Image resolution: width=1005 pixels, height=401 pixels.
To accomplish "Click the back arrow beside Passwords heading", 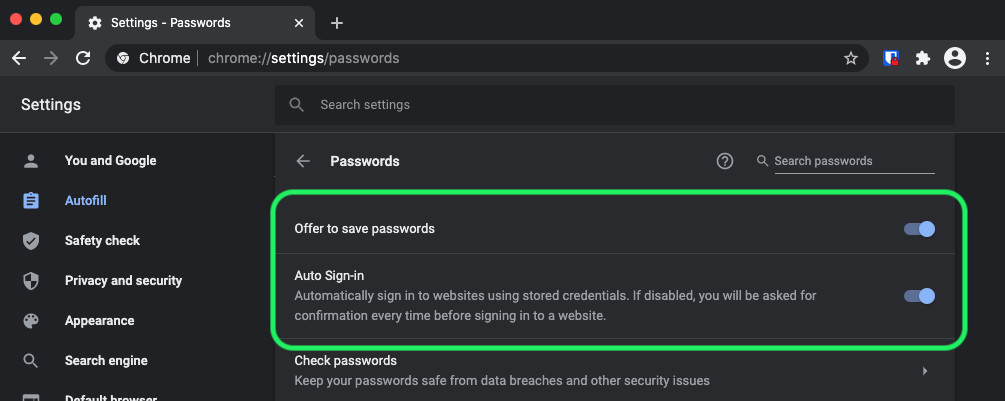I will coord(303,161).
